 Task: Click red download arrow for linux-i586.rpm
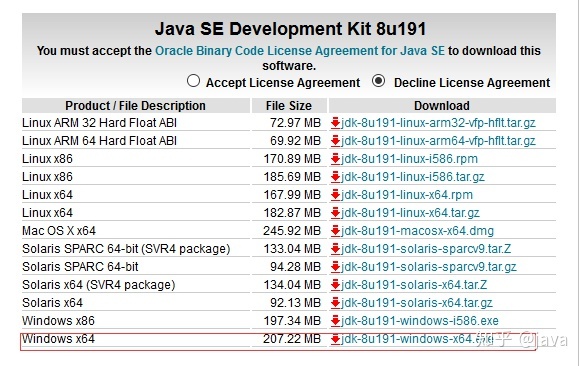click(x=335, y=159)
